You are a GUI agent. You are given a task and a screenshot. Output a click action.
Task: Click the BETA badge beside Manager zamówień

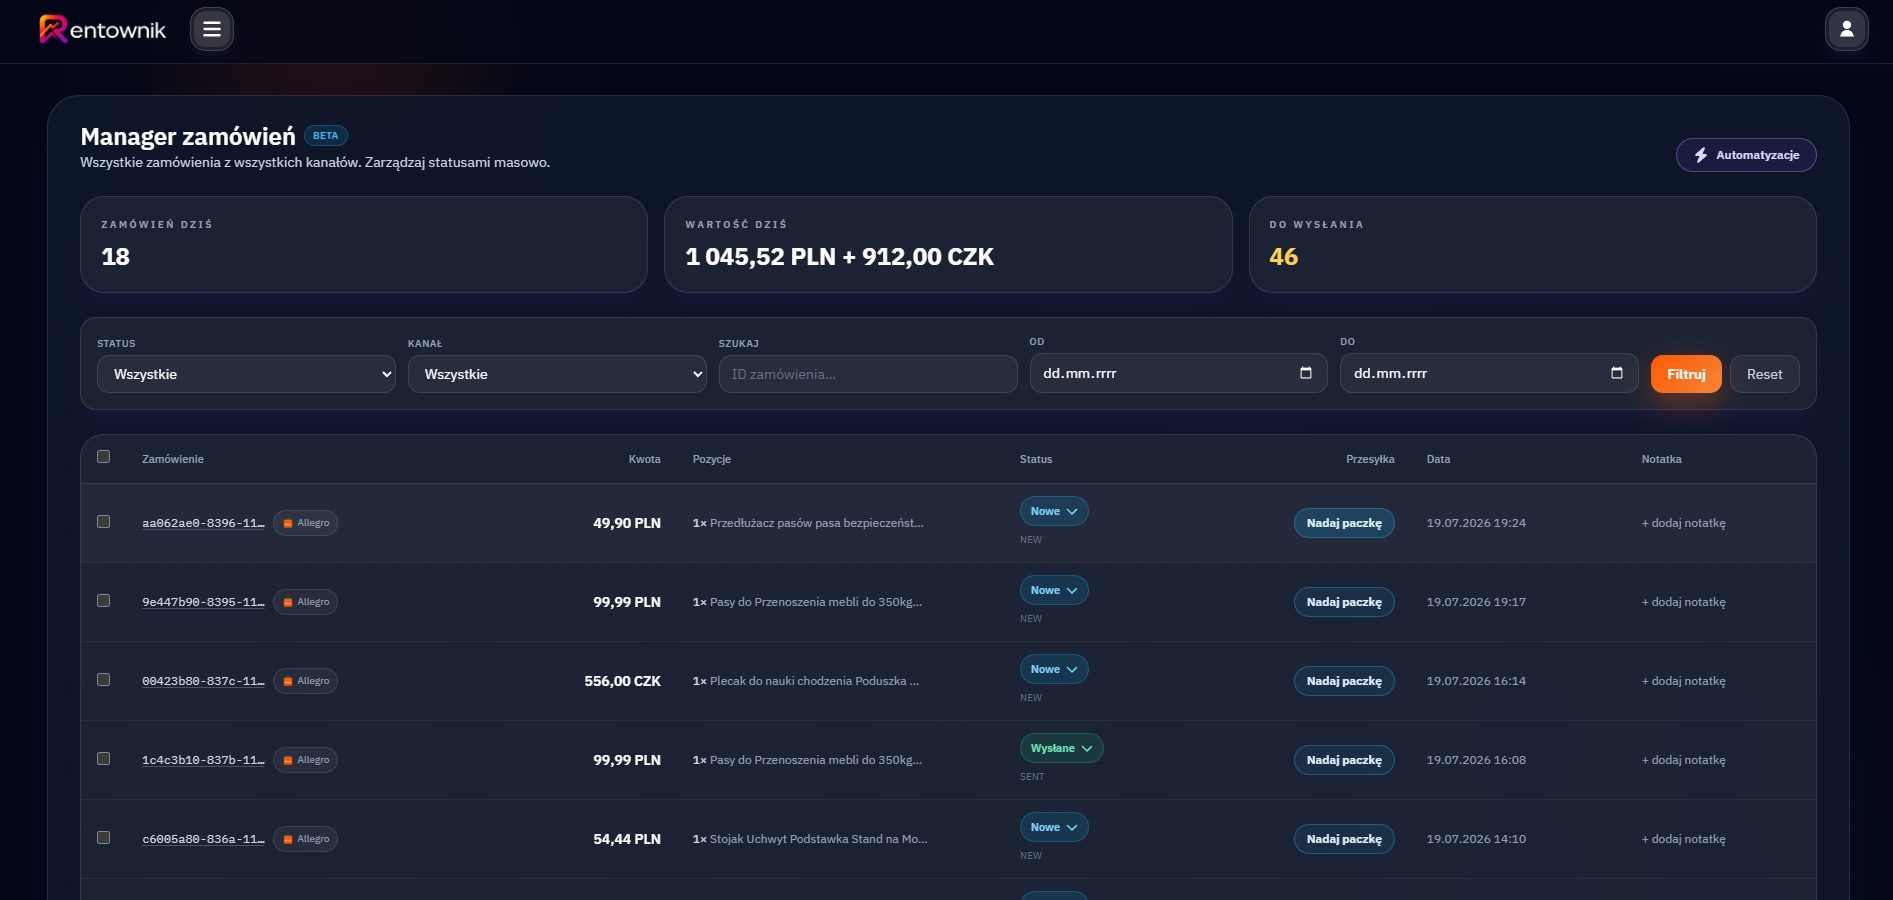click(x=325, y=136)
